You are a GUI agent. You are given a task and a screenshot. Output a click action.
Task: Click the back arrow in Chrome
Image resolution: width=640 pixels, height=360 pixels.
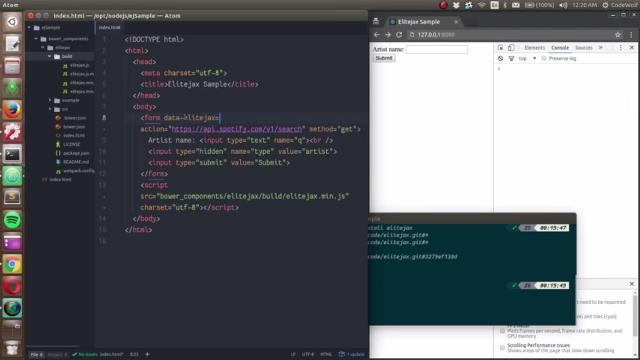tap(377, 35)
